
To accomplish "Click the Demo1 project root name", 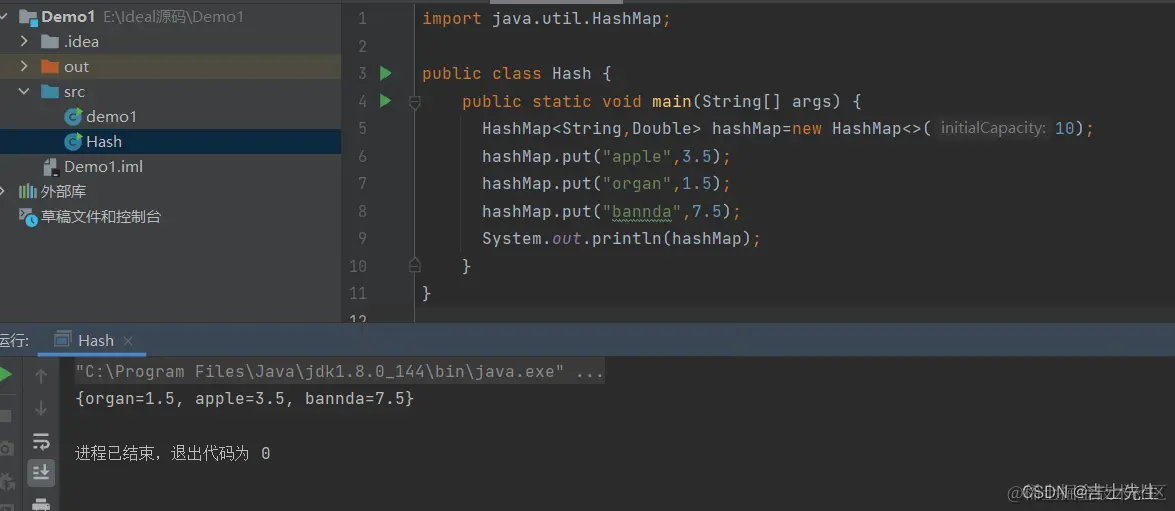I will 67,16.
